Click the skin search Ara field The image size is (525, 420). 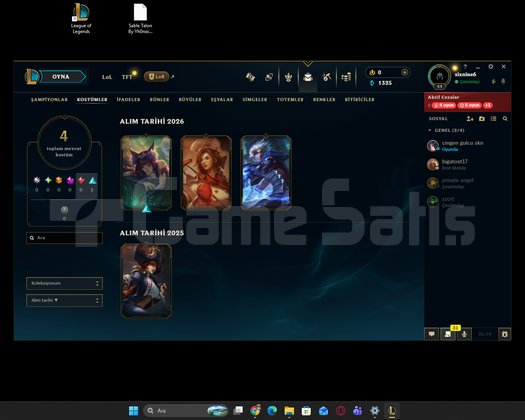coord(64,238)
